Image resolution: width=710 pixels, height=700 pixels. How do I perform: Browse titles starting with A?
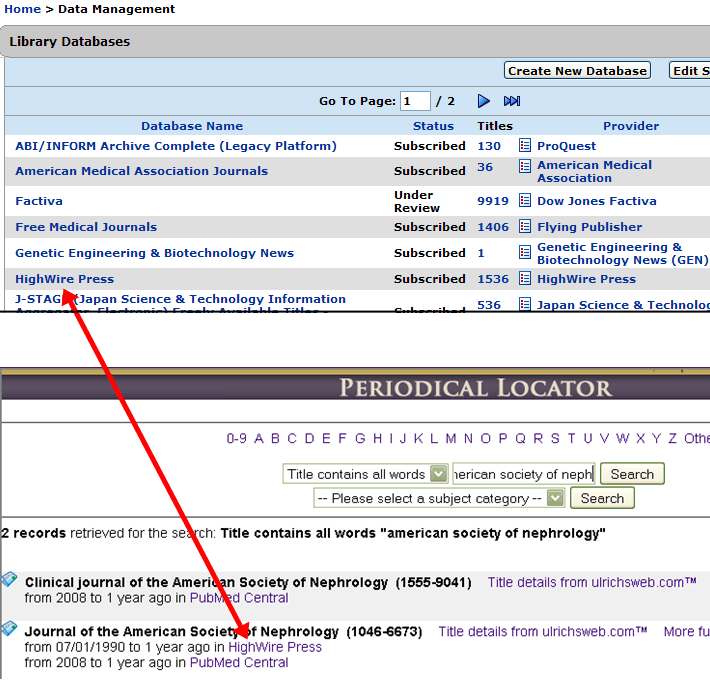(259, 438)
